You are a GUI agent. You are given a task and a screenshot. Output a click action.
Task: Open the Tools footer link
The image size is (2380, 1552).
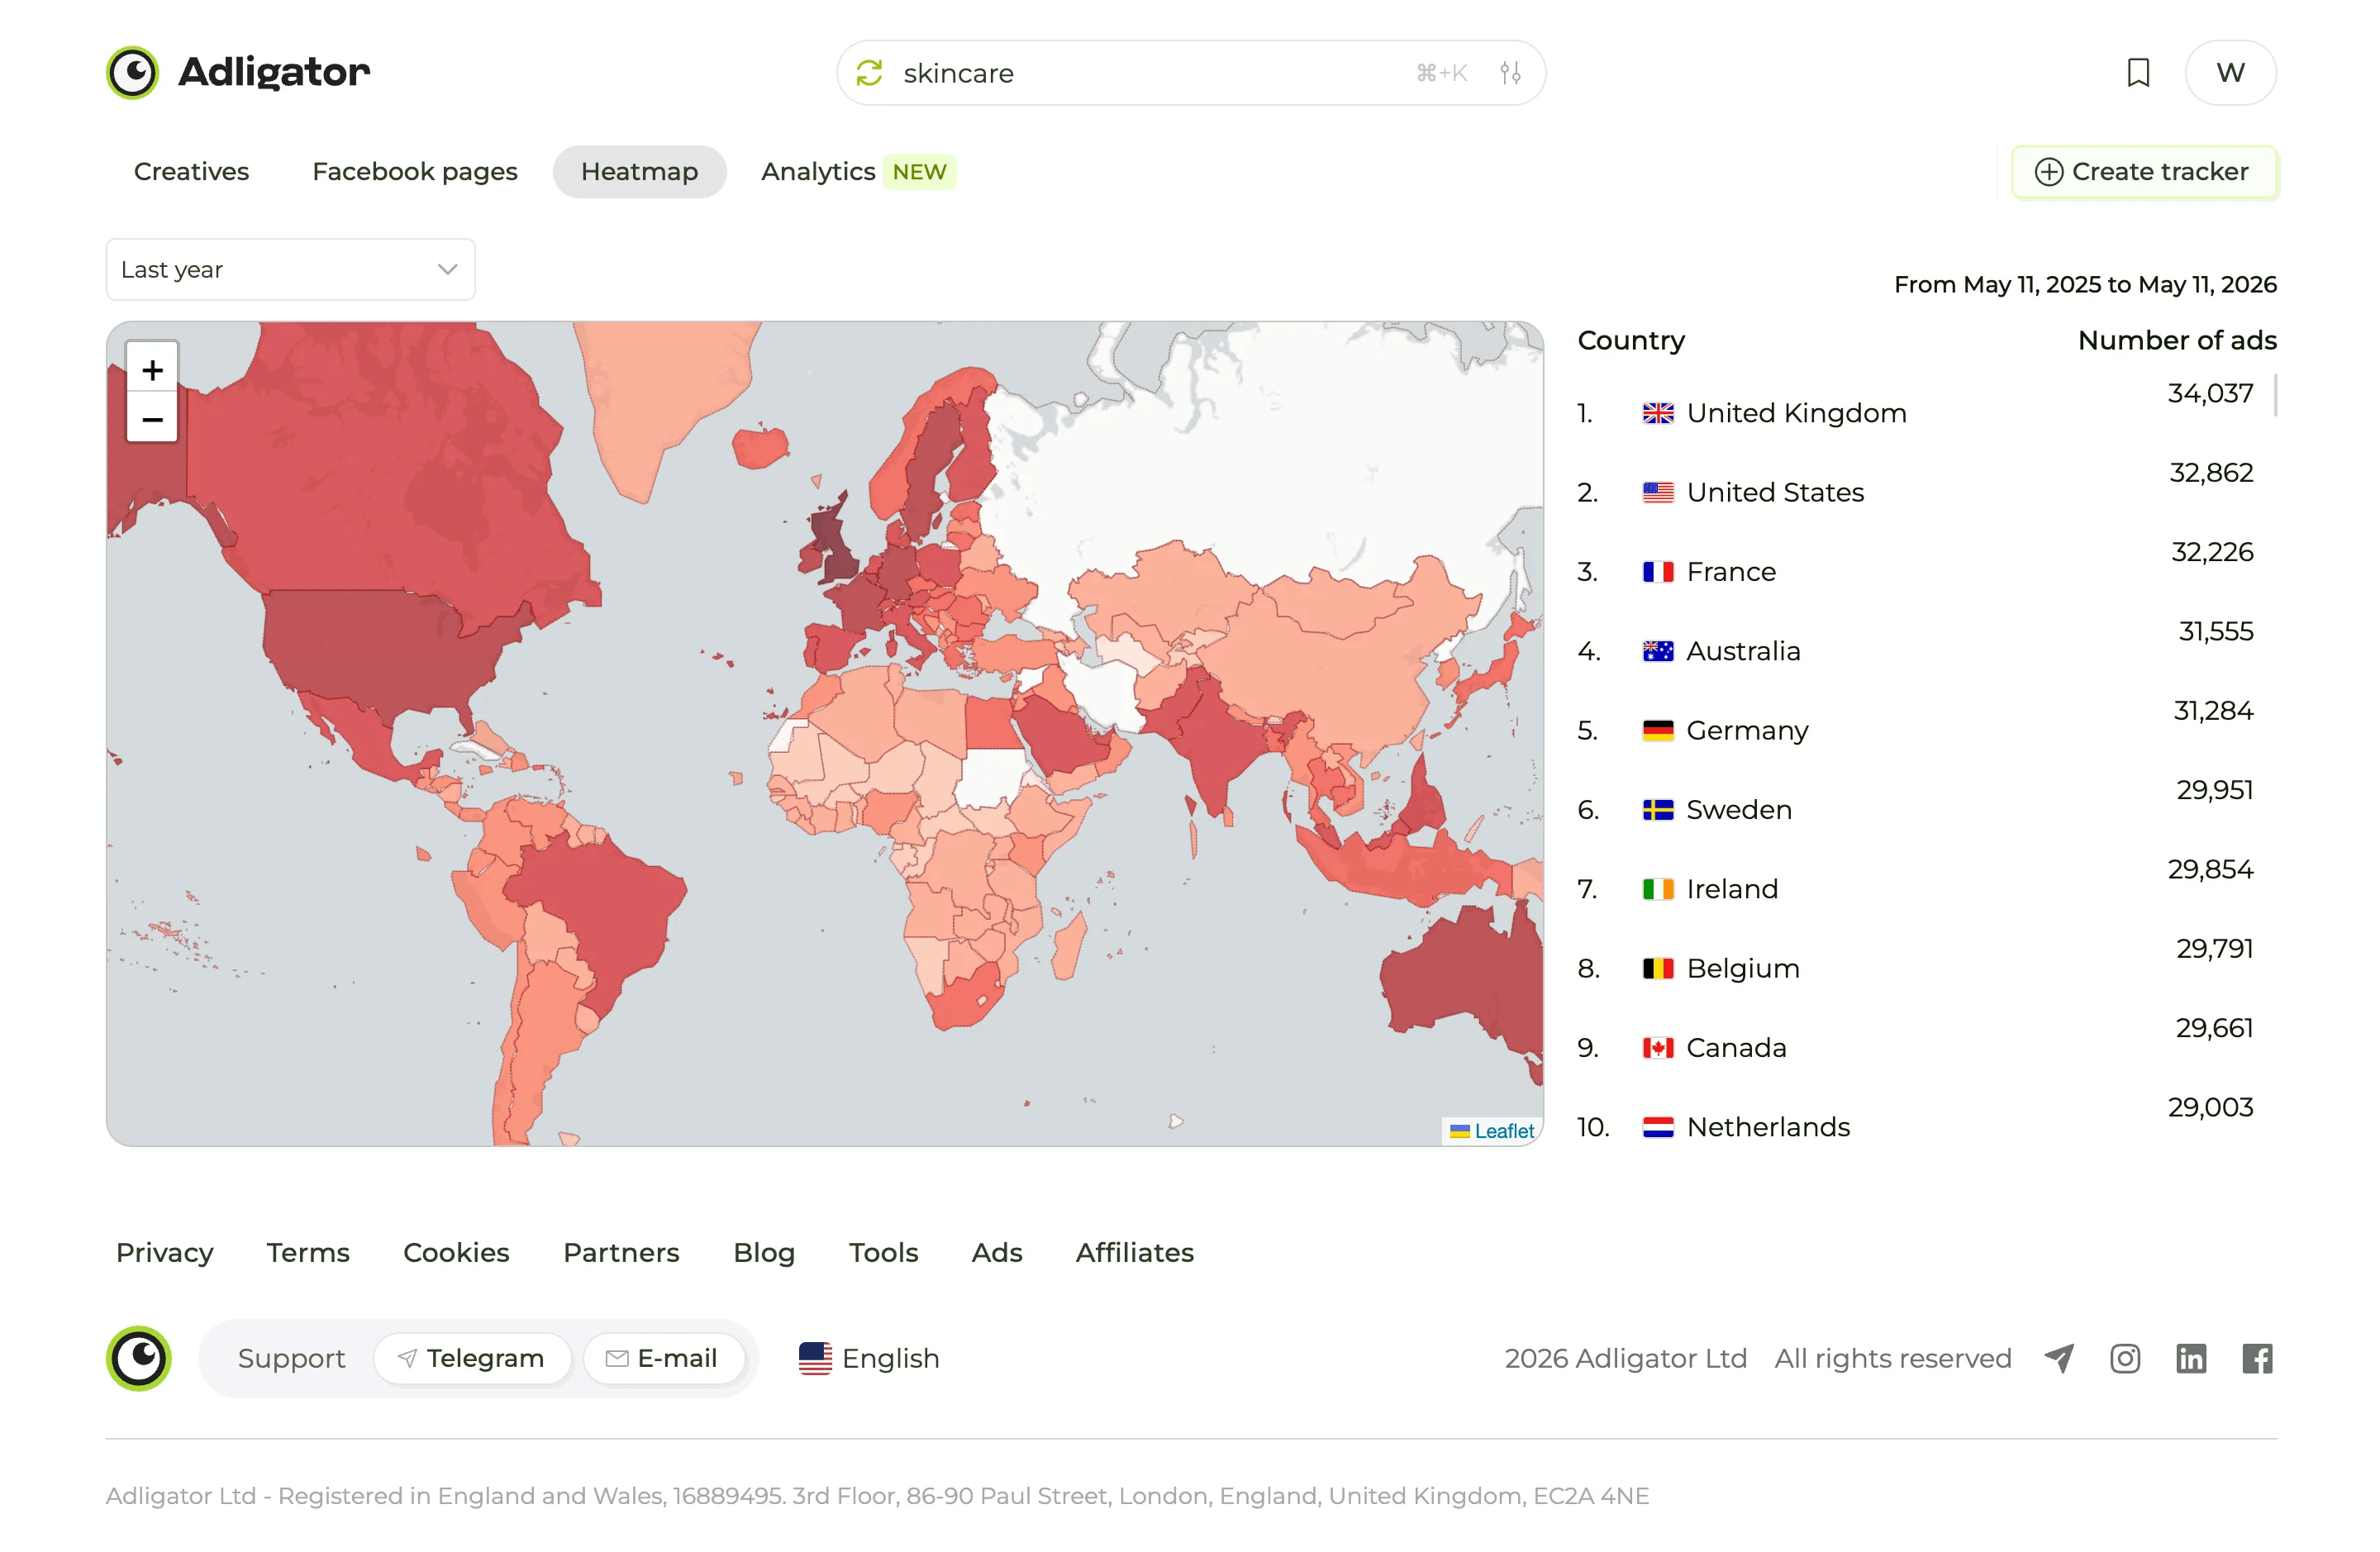coord(883,1252)
